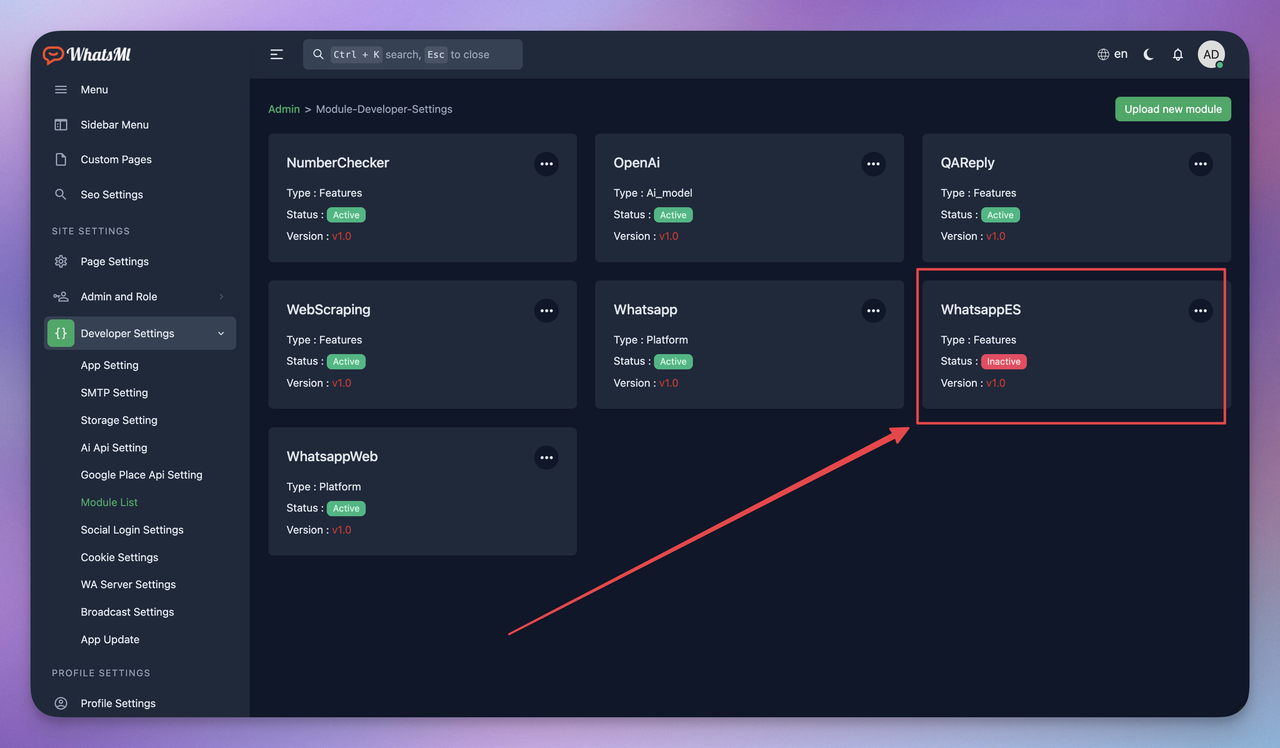Open Cookie Settings item
Image resolution: width=1280 pixels, height=748 pixels.
[120, 558]
